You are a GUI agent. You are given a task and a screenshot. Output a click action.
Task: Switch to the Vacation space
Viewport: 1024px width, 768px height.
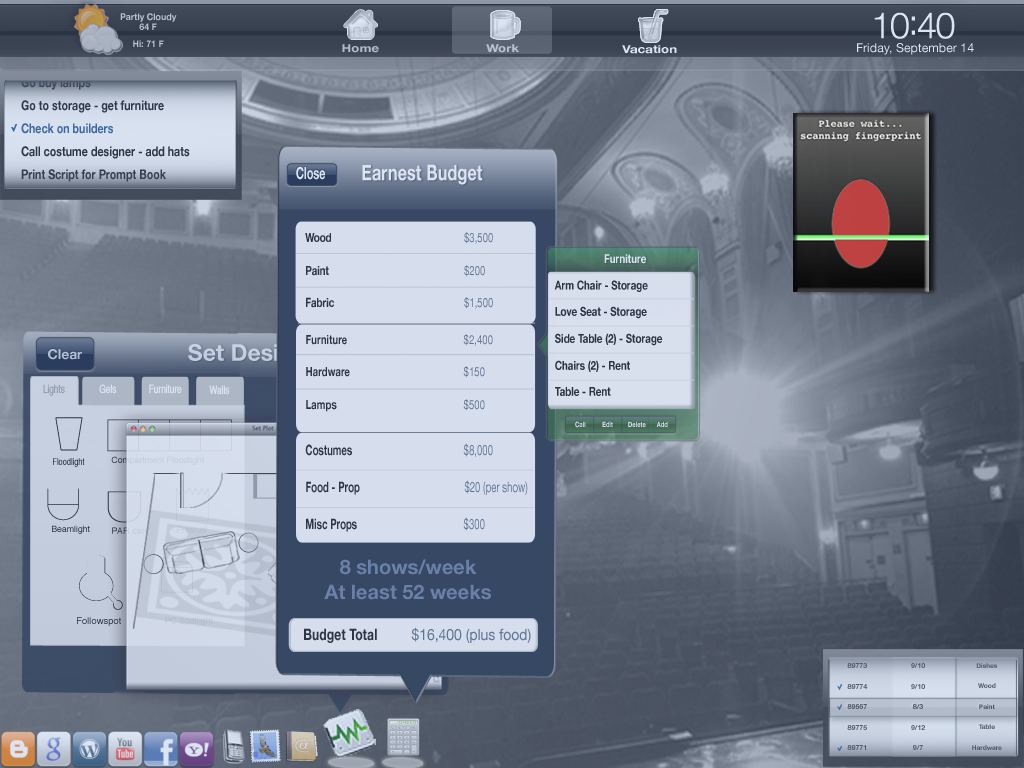click(x=649, y=31)
